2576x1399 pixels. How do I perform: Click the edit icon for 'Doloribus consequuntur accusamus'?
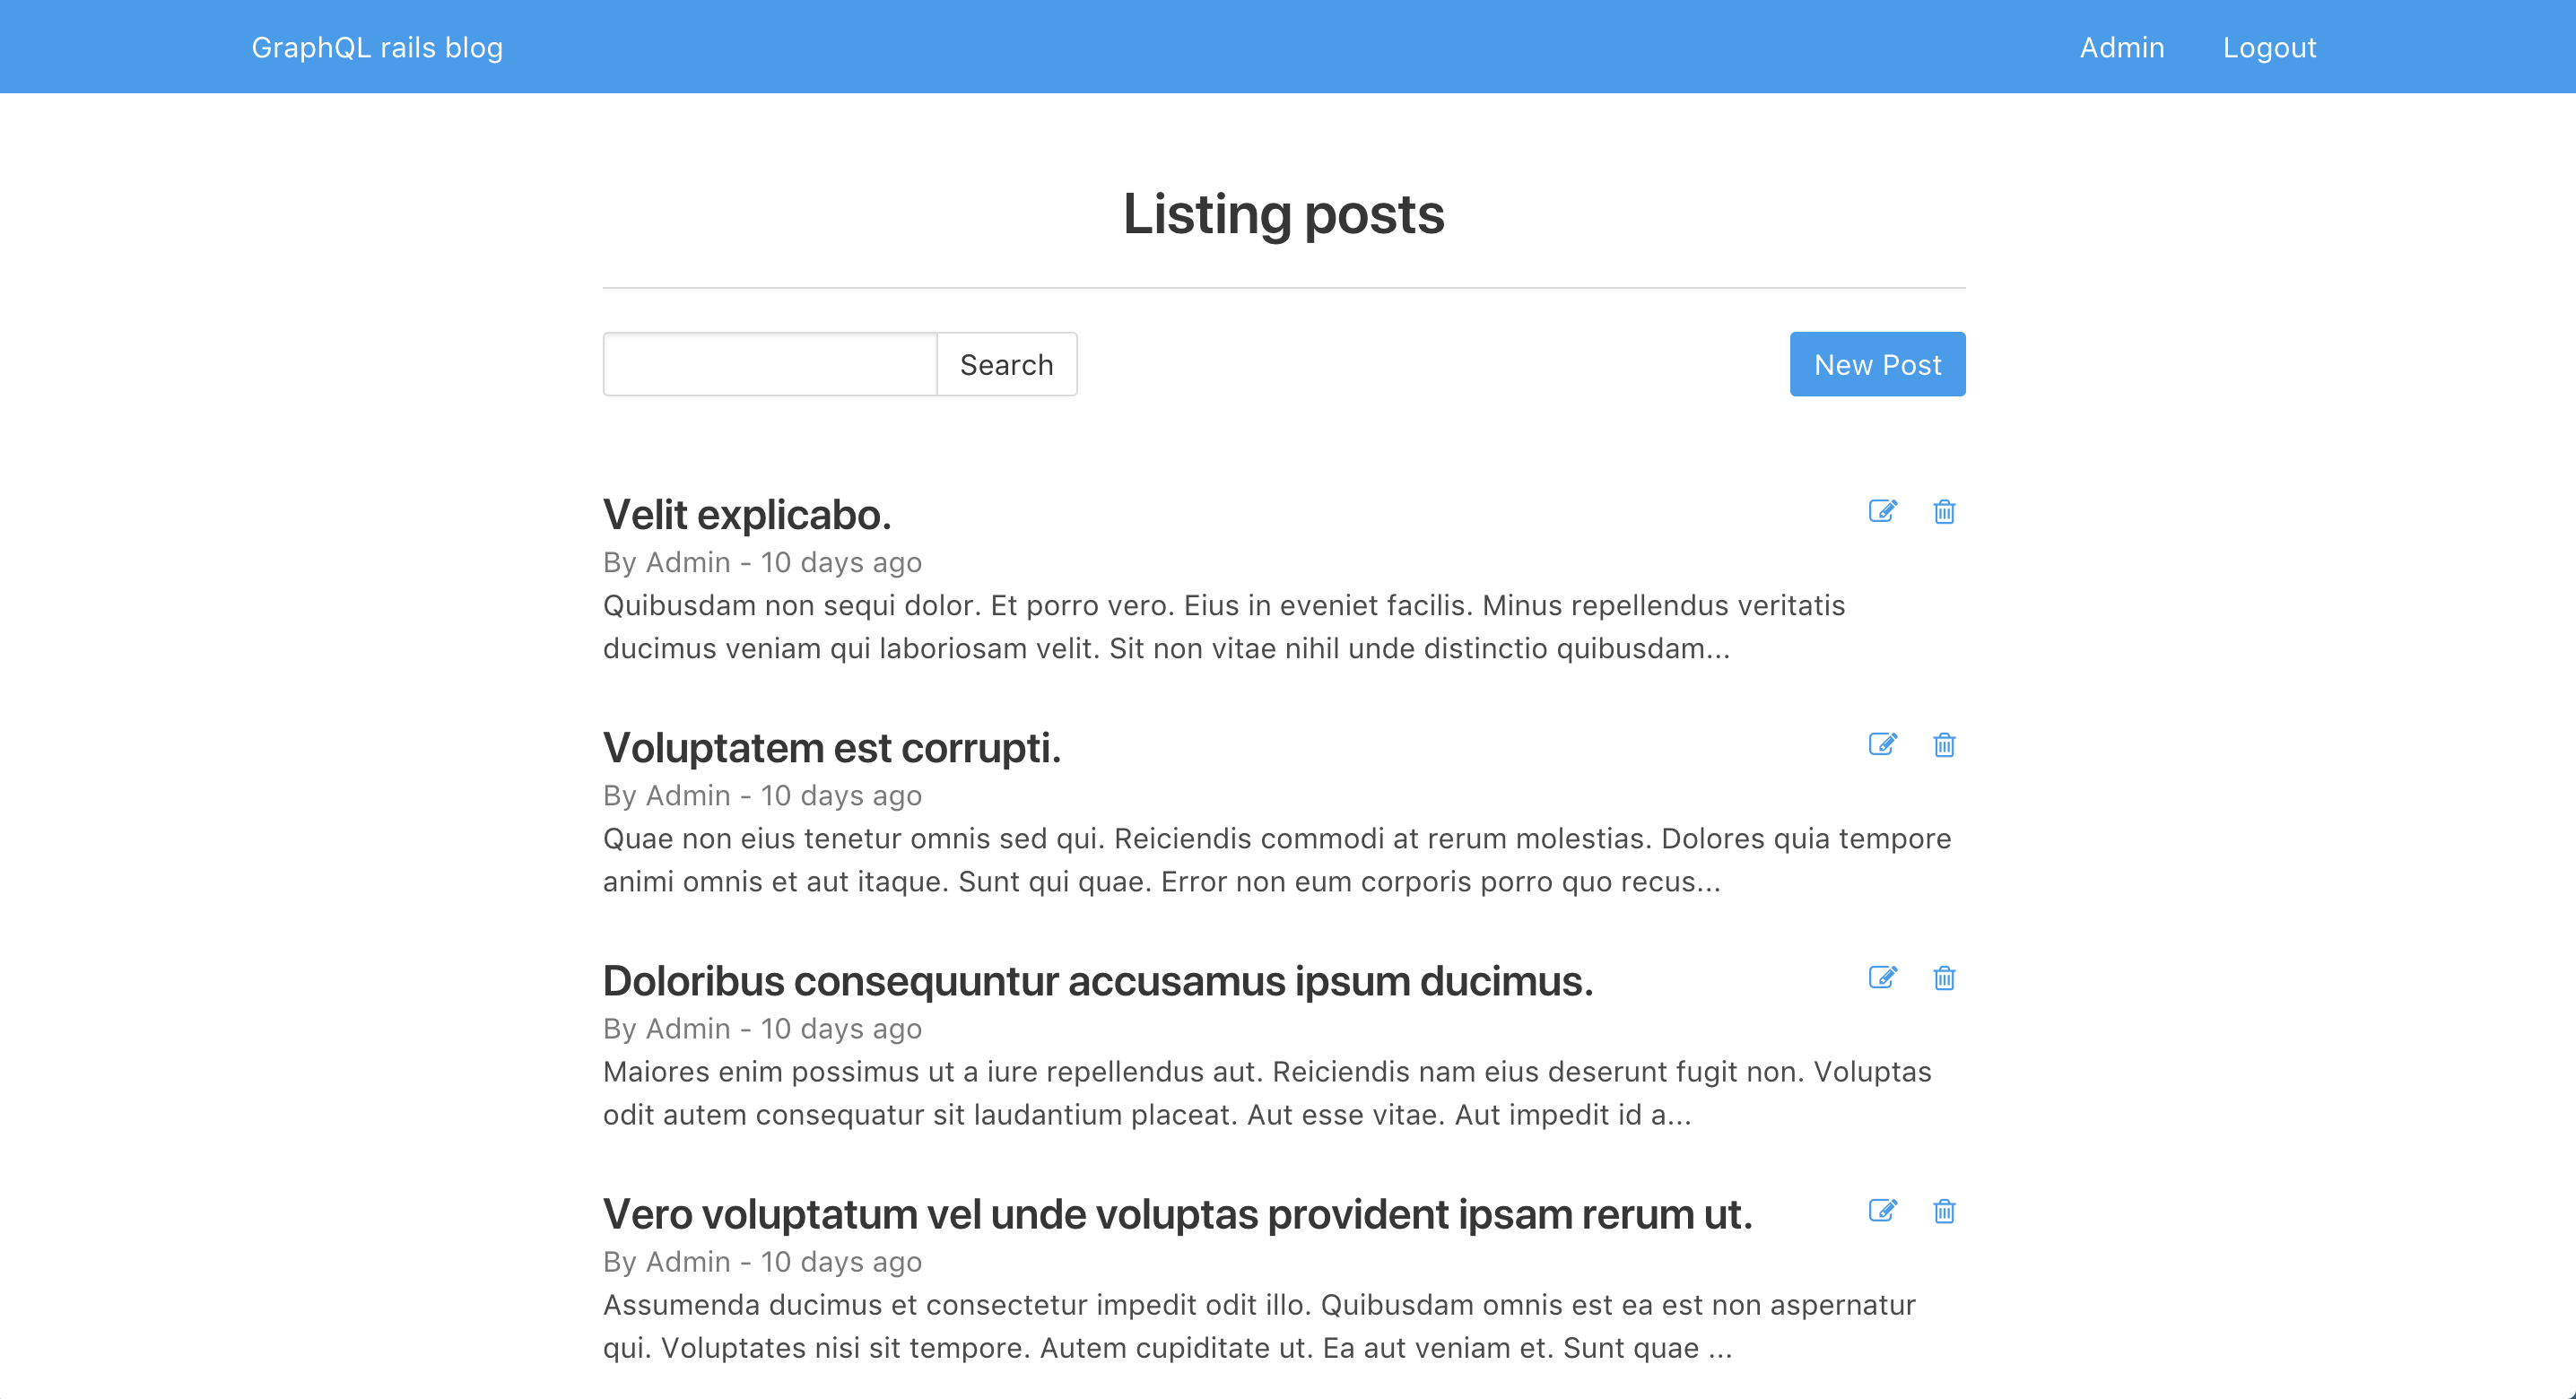pos(1884,977)
